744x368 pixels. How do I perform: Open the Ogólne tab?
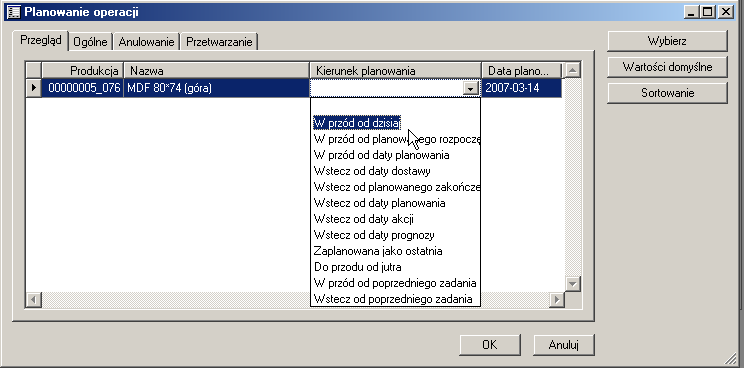point(90,42)
